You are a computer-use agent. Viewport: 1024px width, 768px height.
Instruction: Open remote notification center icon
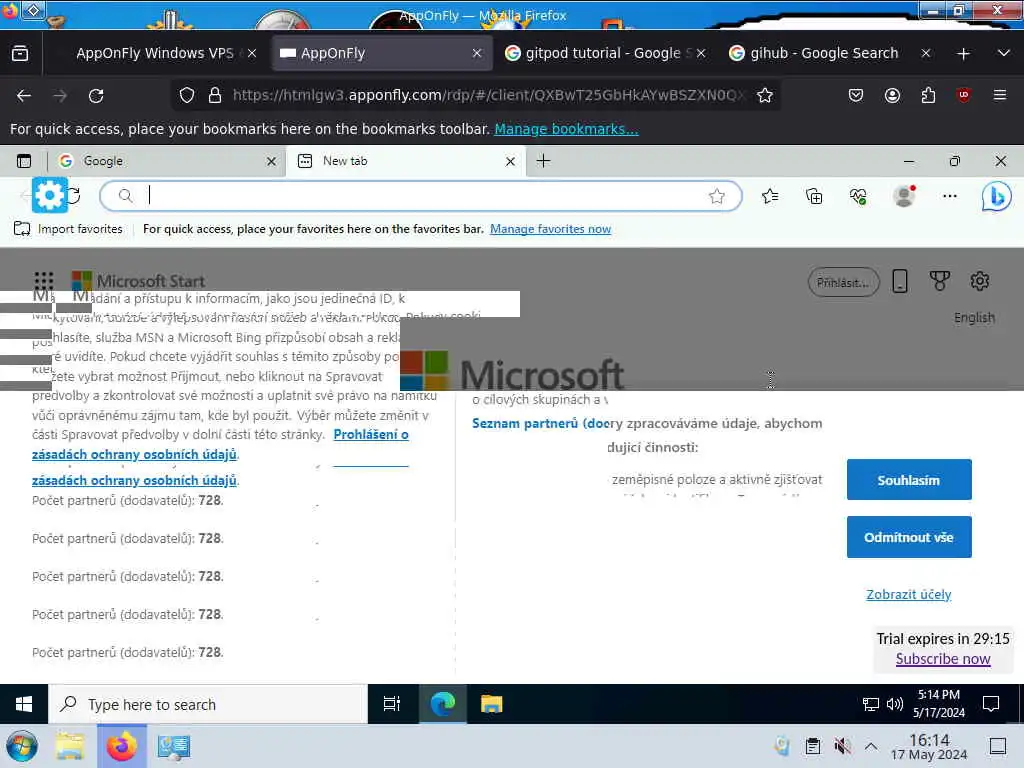pyautogui.click(x=991, y=704)
